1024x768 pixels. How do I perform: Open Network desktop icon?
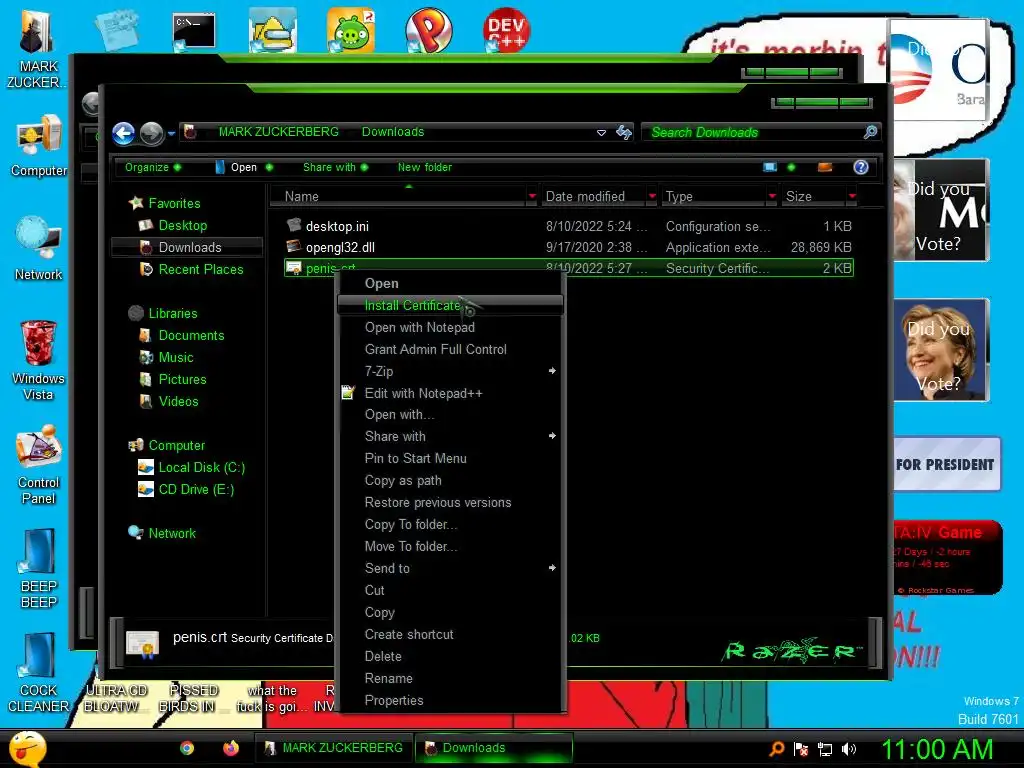point(39,248)
